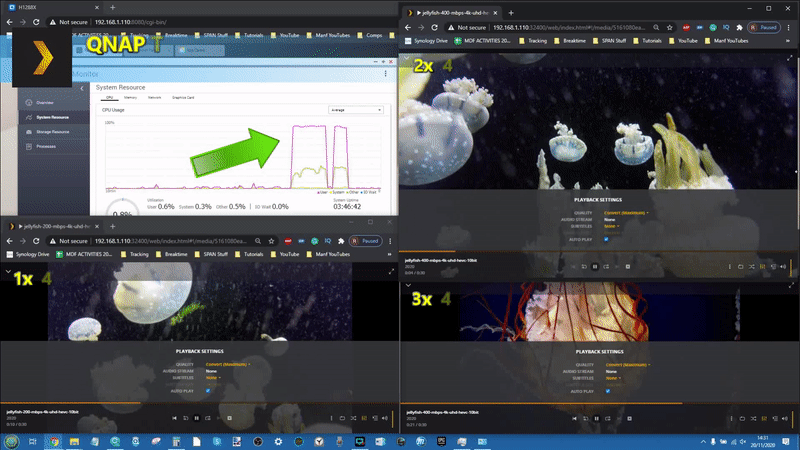Stop playback in the 2x Plex player
The width and height of the screenshot is (800, 450).
click(628, 266)
